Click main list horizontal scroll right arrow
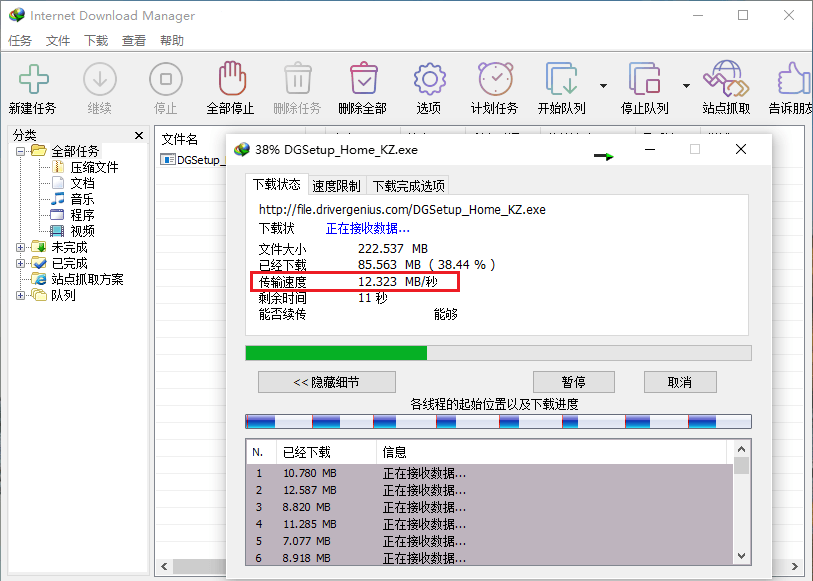Screen dimensions: 813x581 (x=795, y=566)
